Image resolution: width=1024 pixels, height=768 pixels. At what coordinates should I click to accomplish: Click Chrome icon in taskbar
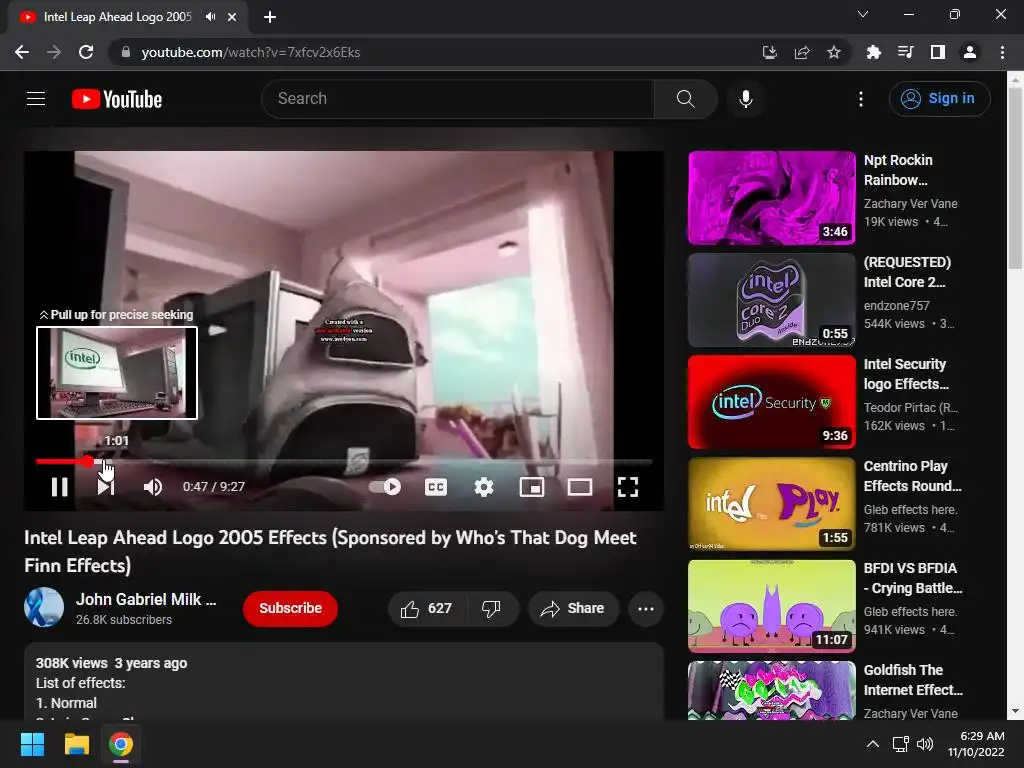pyautogui.click(x=121, y=744)
